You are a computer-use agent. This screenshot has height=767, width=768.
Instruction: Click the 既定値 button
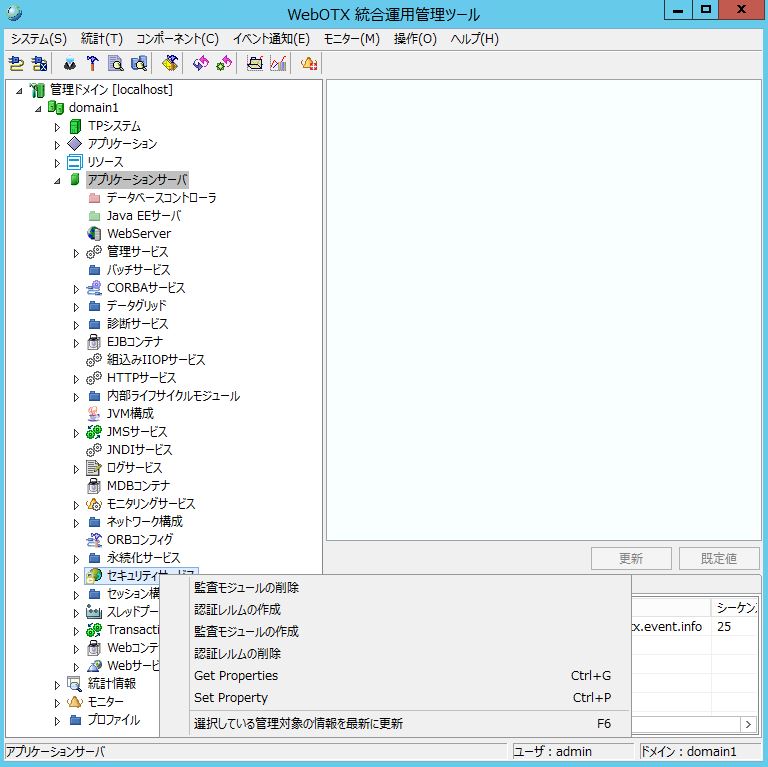718,559
